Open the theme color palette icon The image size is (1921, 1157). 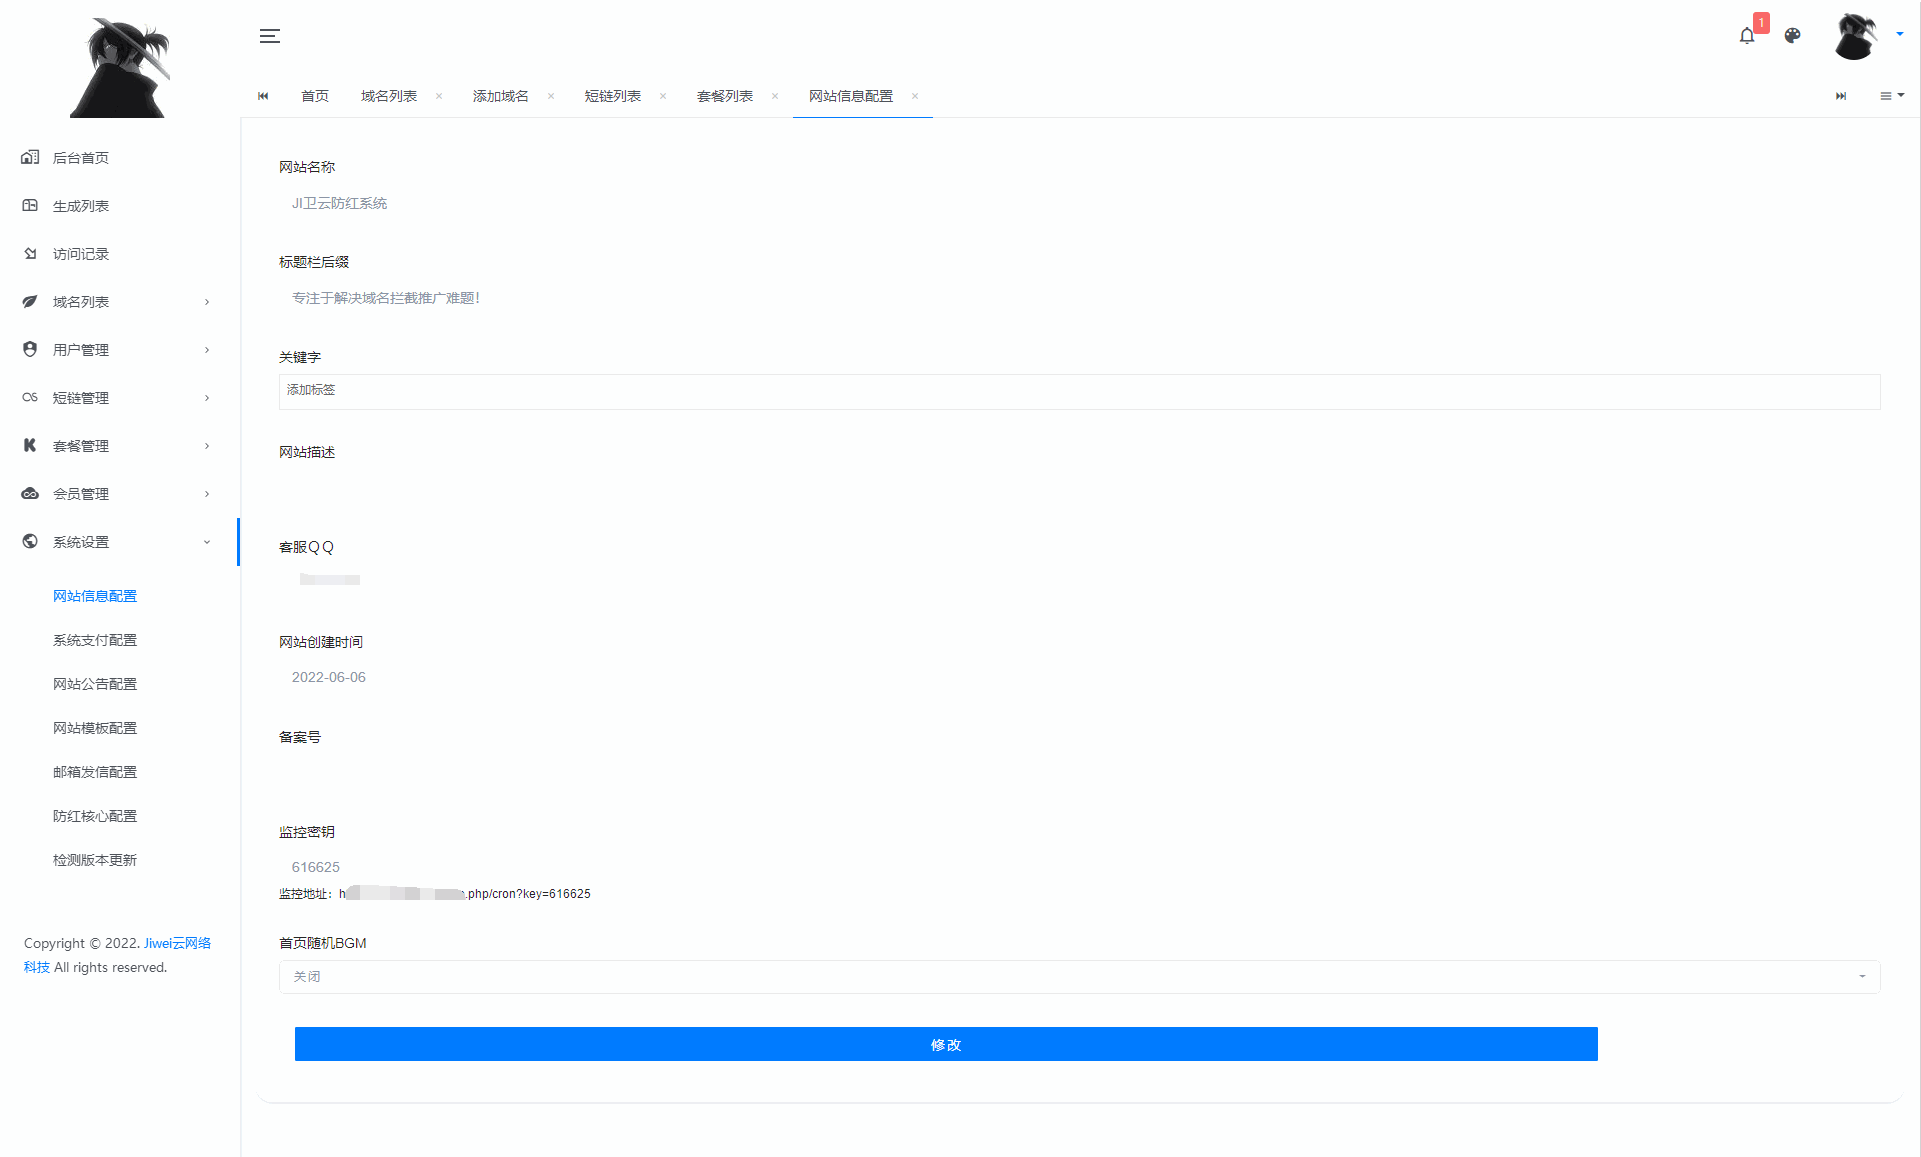coord(1792,36)
